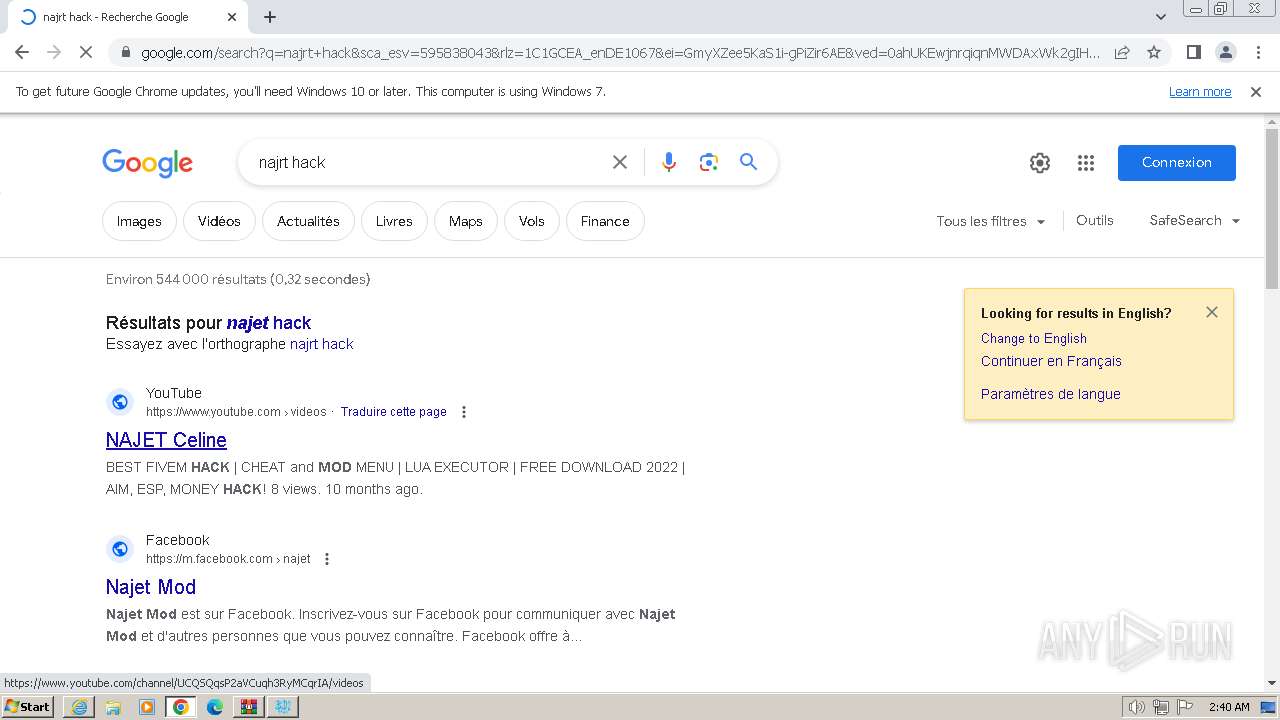Open Outils search tools
Viewport: 1280px width, 720px height.
[1095, 221]
